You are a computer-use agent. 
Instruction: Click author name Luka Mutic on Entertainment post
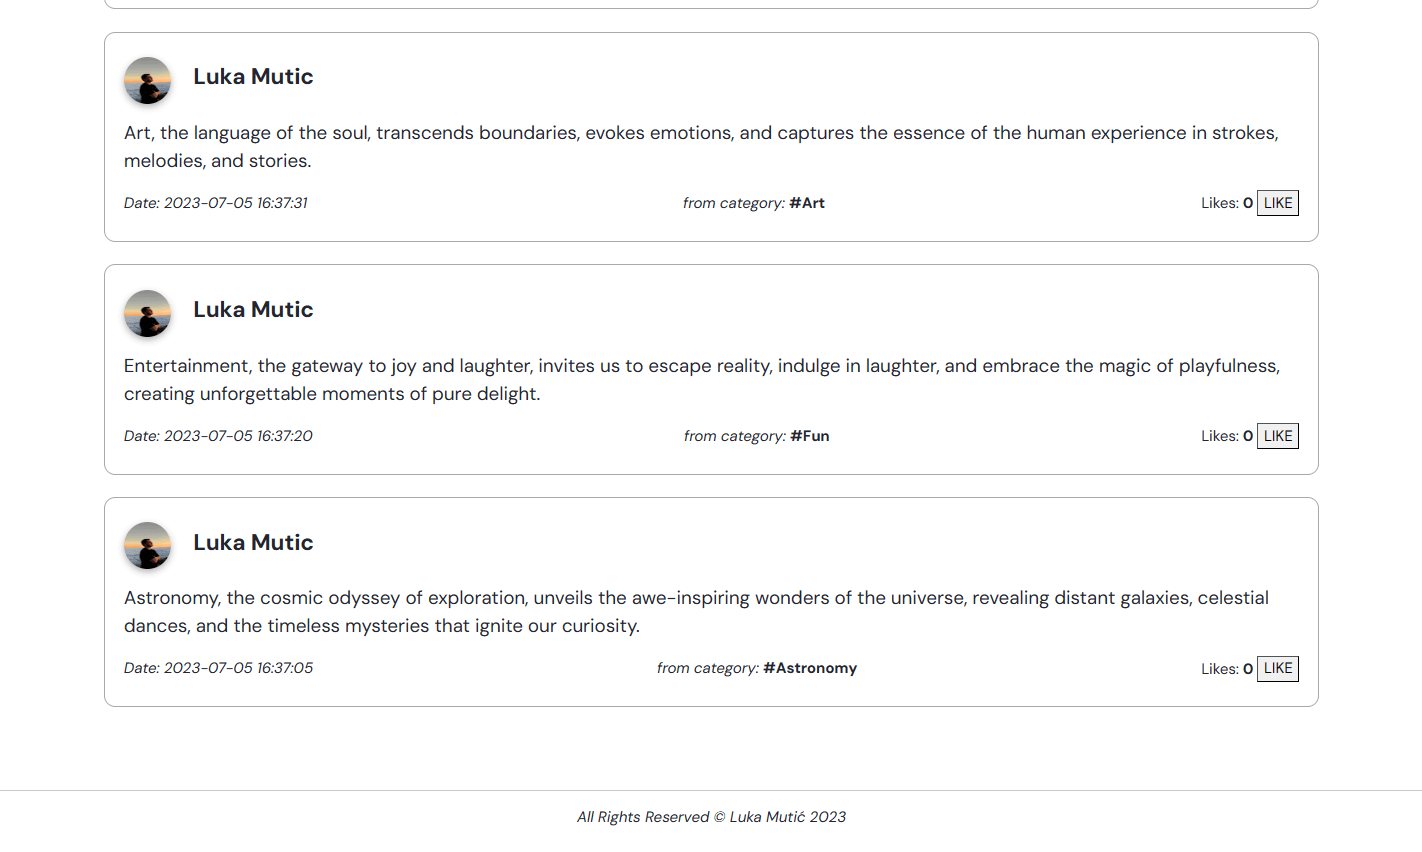click(253, 310)
